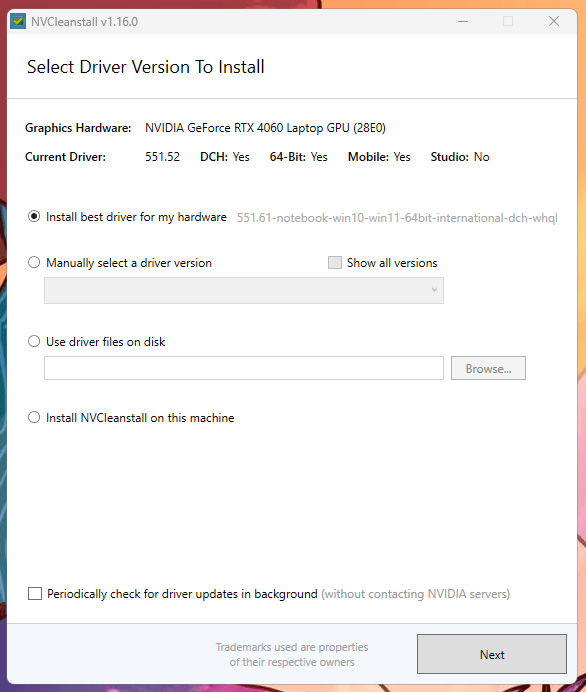Image resolution: width=586 pixels, height=692 pixels.
Task: Proceed with the Next button
Action: (492, 654)
